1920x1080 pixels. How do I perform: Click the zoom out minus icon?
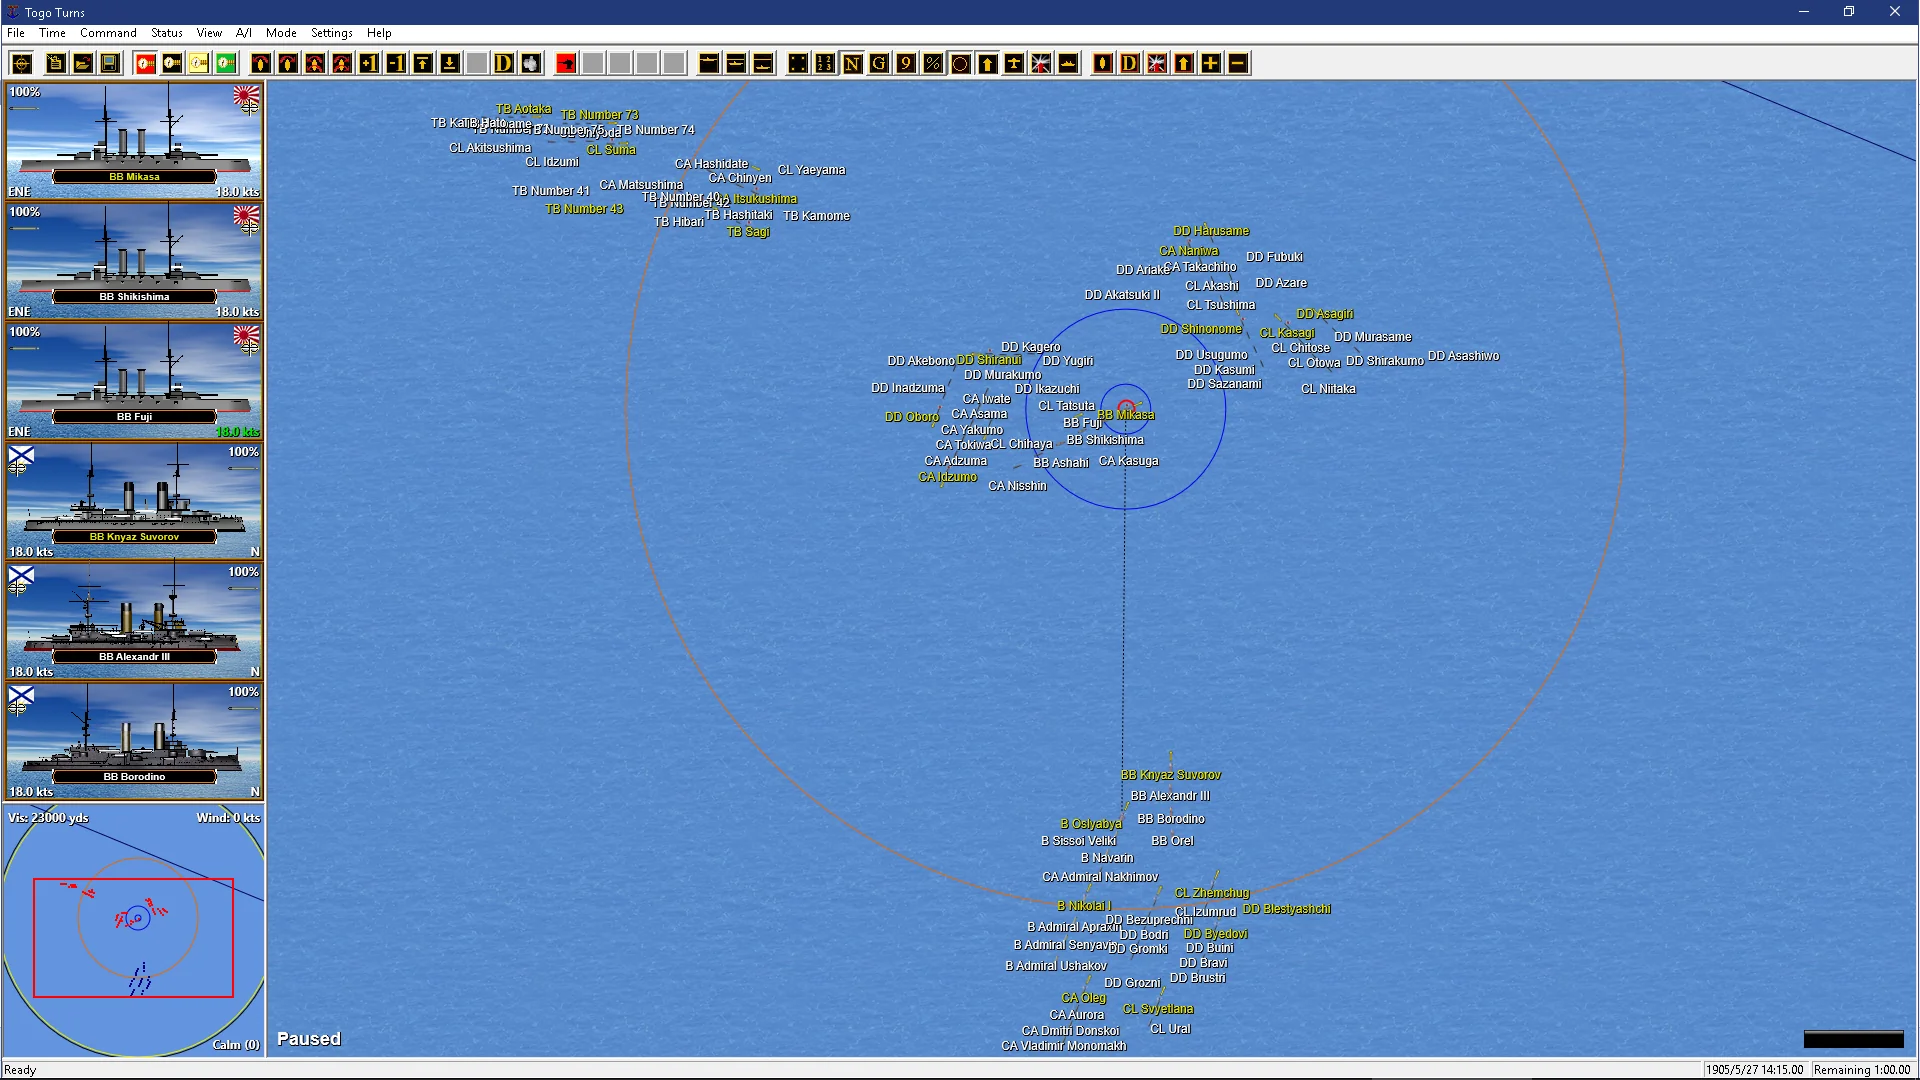pyautogui.click(x=1238, y=64)
